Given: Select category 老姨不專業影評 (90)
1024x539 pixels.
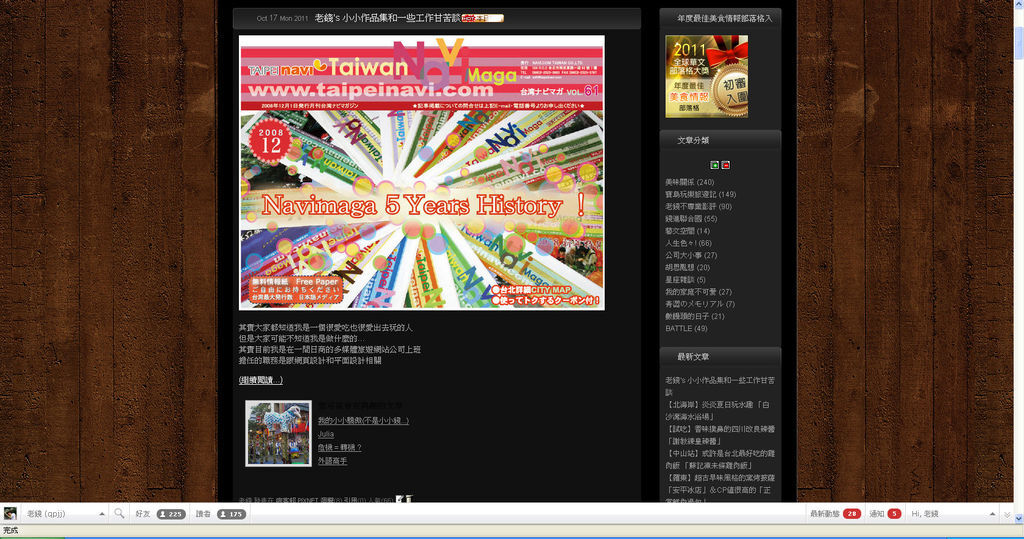Looking at the screenshot, I should (698, 206).
